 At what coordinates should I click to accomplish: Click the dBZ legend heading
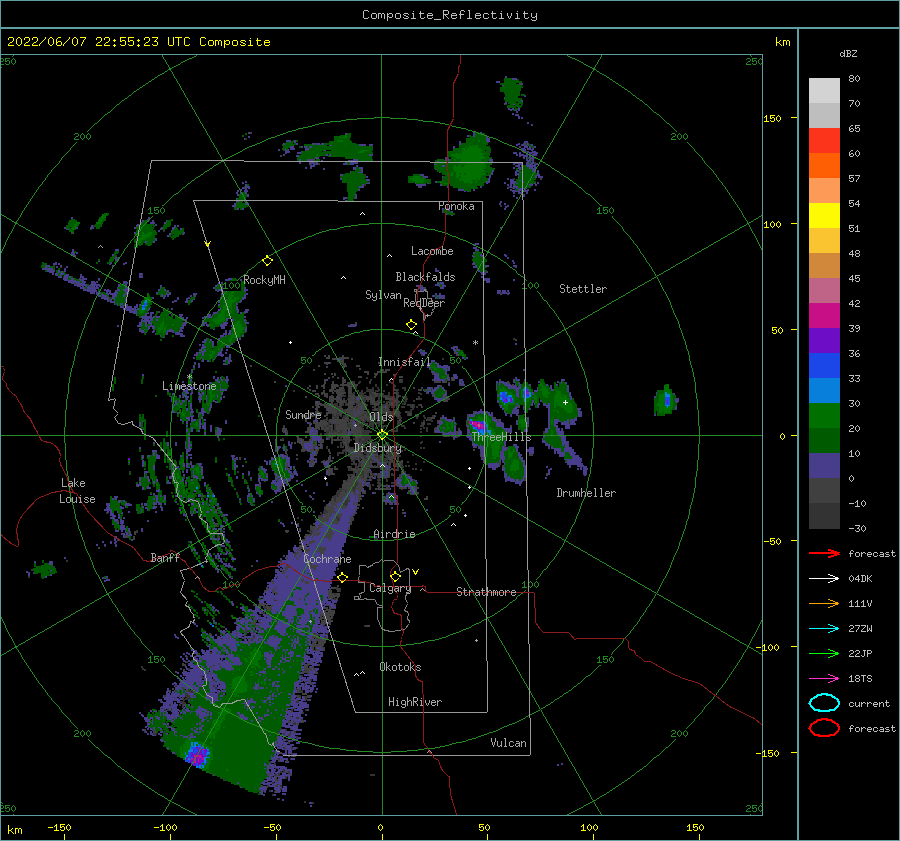click(x=848, y=53)
